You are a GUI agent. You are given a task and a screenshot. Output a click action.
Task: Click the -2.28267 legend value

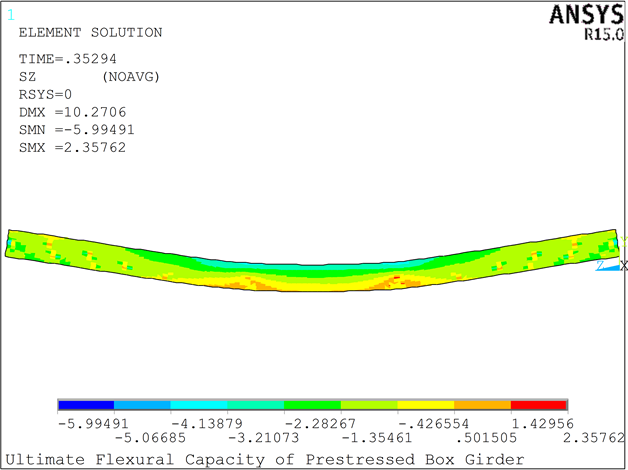(312, 423)
